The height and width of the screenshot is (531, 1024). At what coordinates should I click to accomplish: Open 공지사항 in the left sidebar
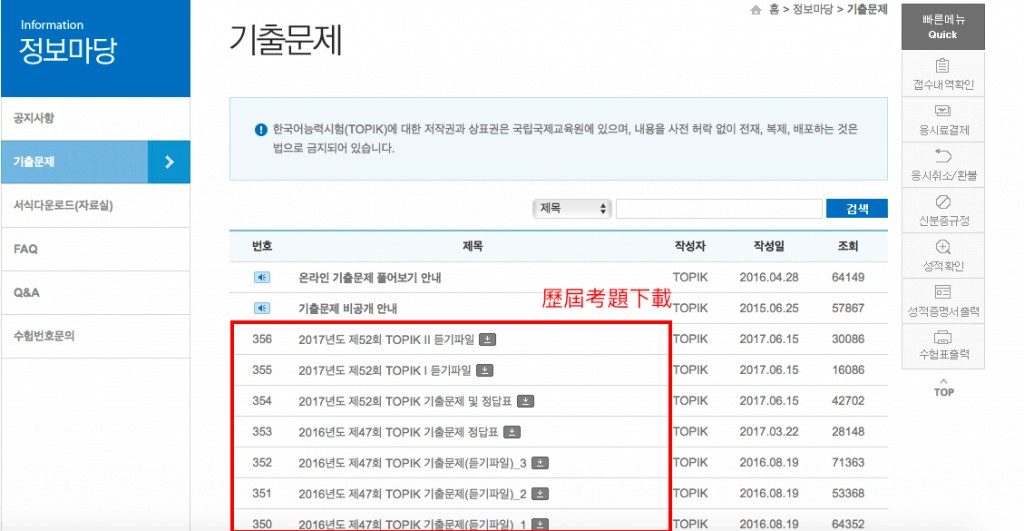[x=34, y=119]
